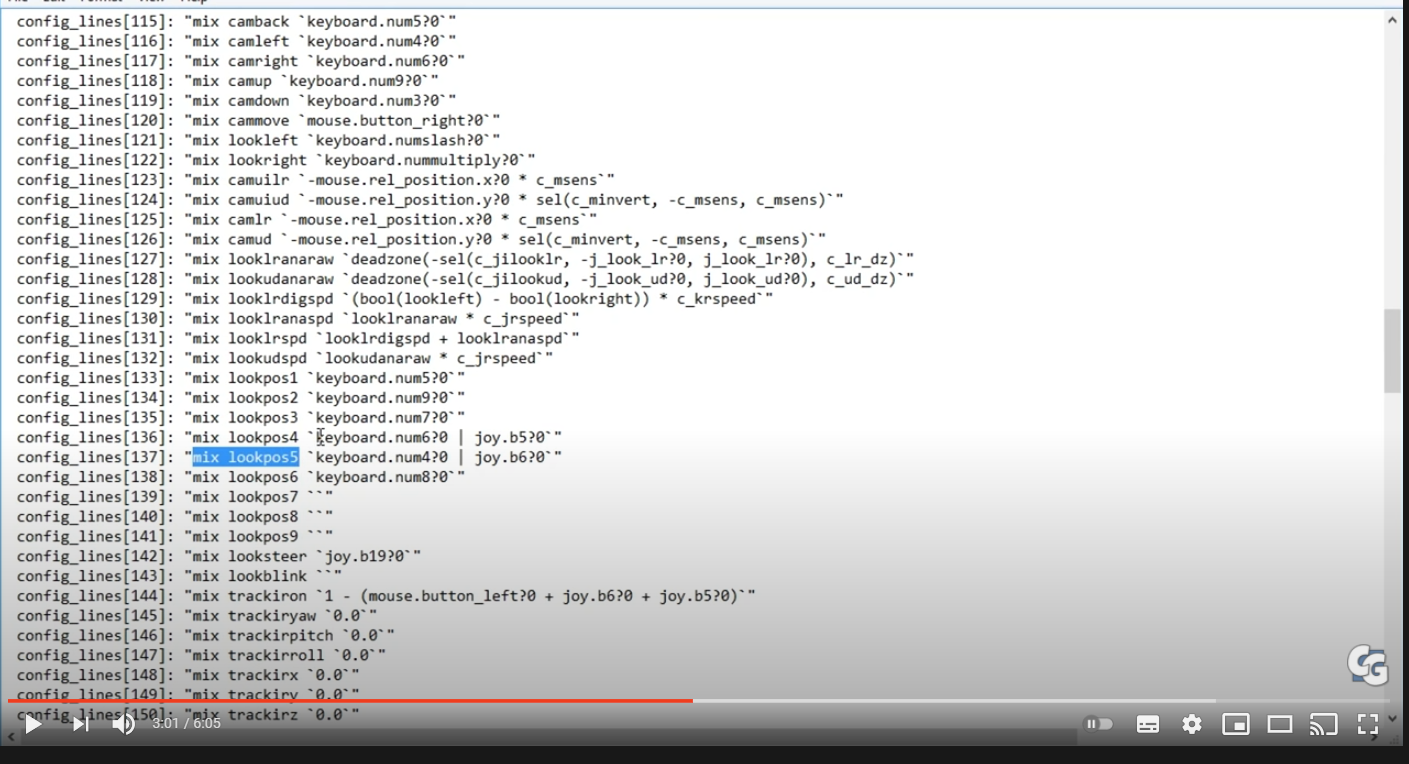Viewport: 1409px width, 764px height.
Task: Click line 147 "mix trackirroll" entry
Action: click(201, 655)
